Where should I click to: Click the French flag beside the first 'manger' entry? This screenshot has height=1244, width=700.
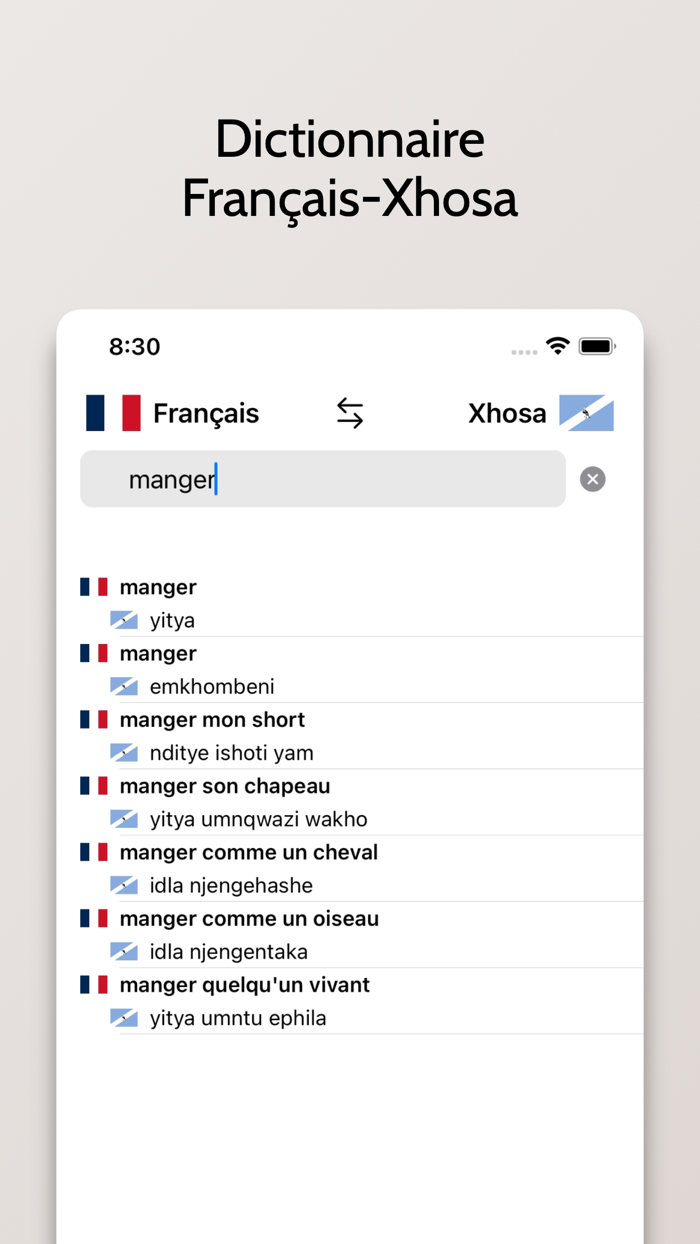(93, 586)
